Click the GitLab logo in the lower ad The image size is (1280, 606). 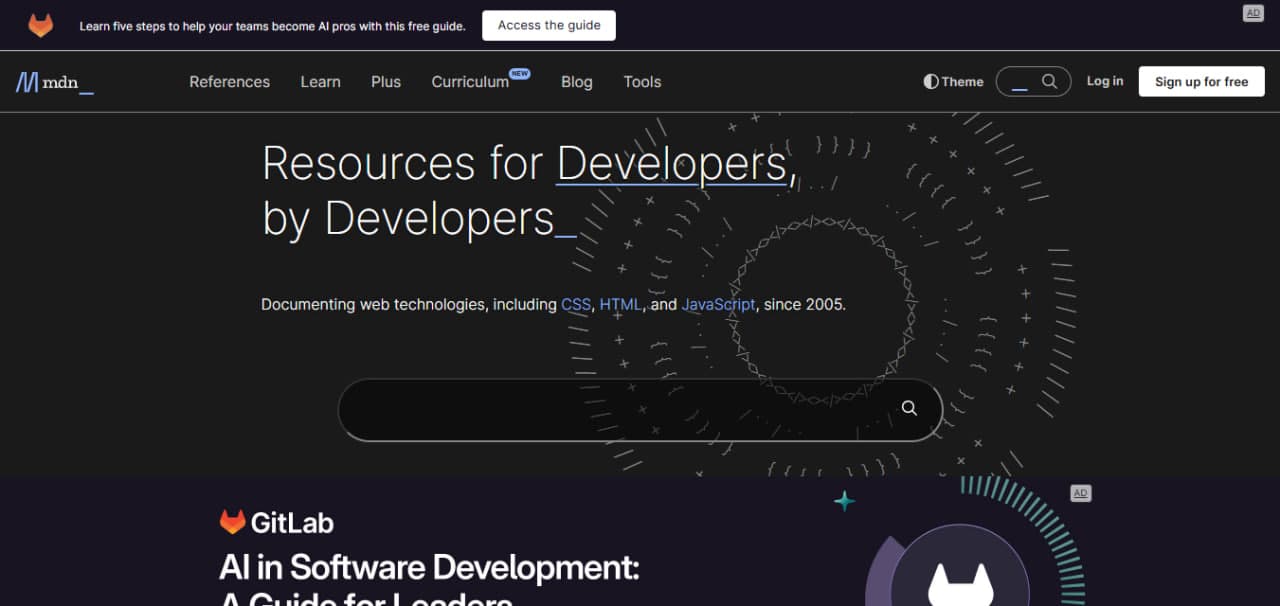277,522
